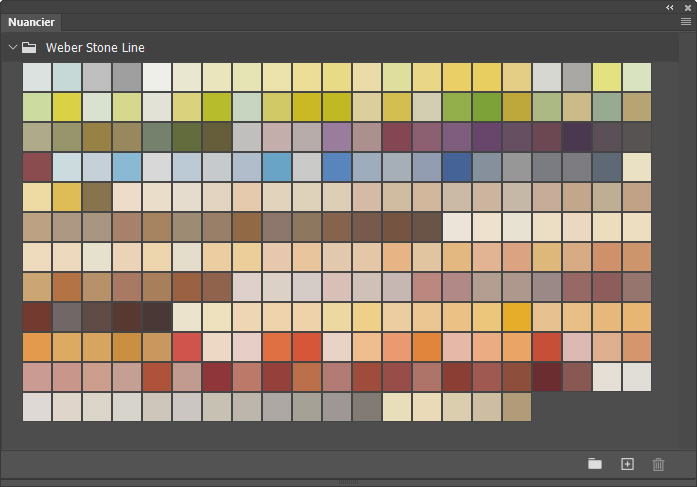Image resolution: width=697 pixels, height=487 pixels.
Task: Collapse panel with double-arrow icon
Action: (670, 8)
